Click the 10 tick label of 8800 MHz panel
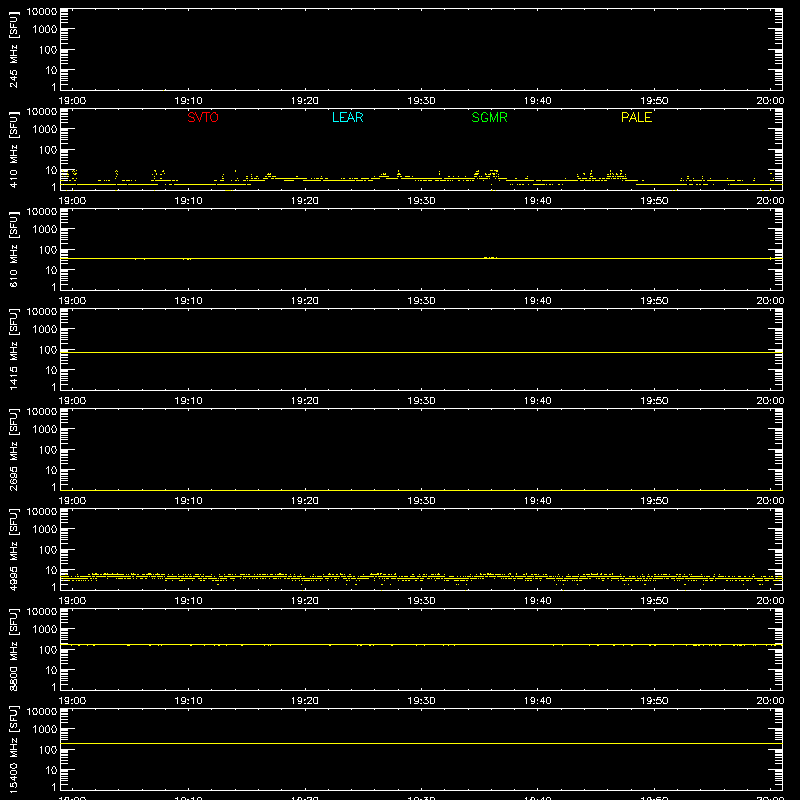Screen dimensions: 800x800 (52, 670)
